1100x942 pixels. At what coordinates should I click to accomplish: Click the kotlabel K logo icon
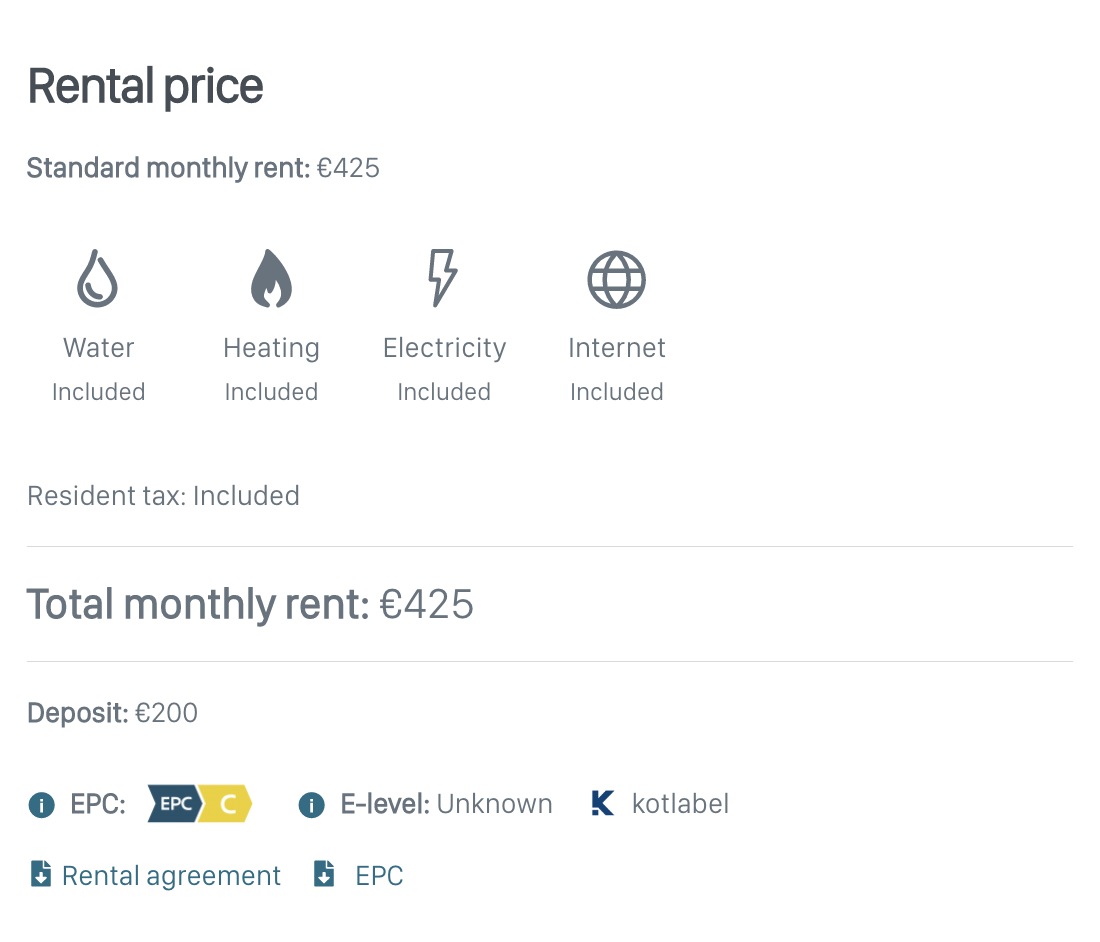(603, 804)
